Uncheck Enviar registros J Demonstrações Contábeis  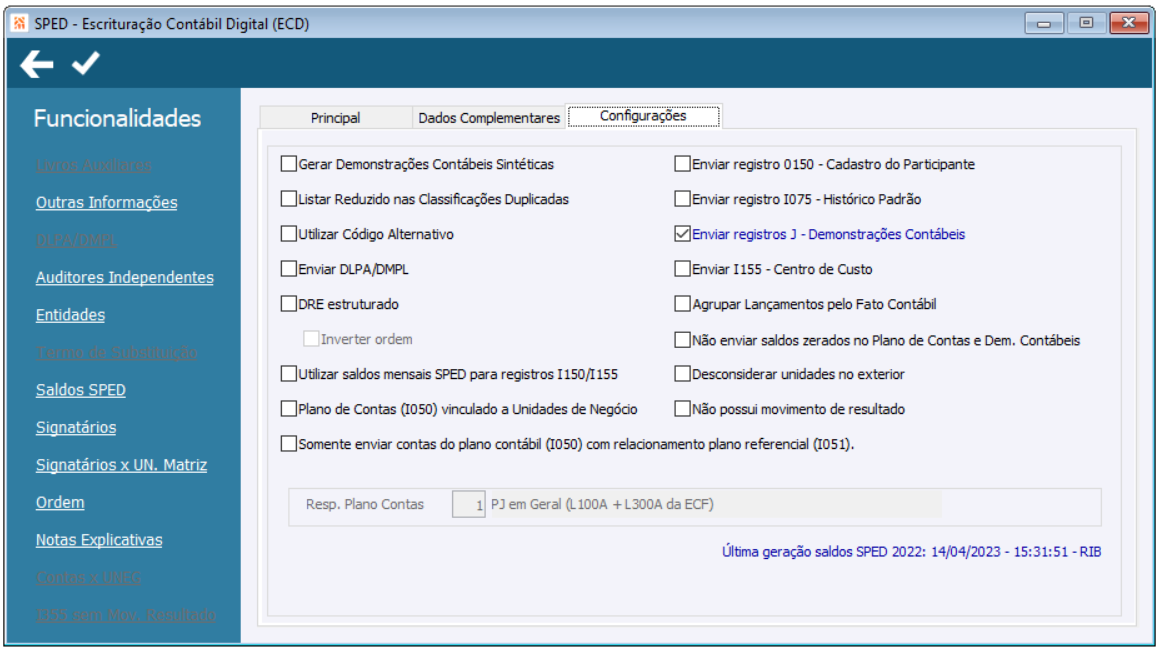coord(682,234)
